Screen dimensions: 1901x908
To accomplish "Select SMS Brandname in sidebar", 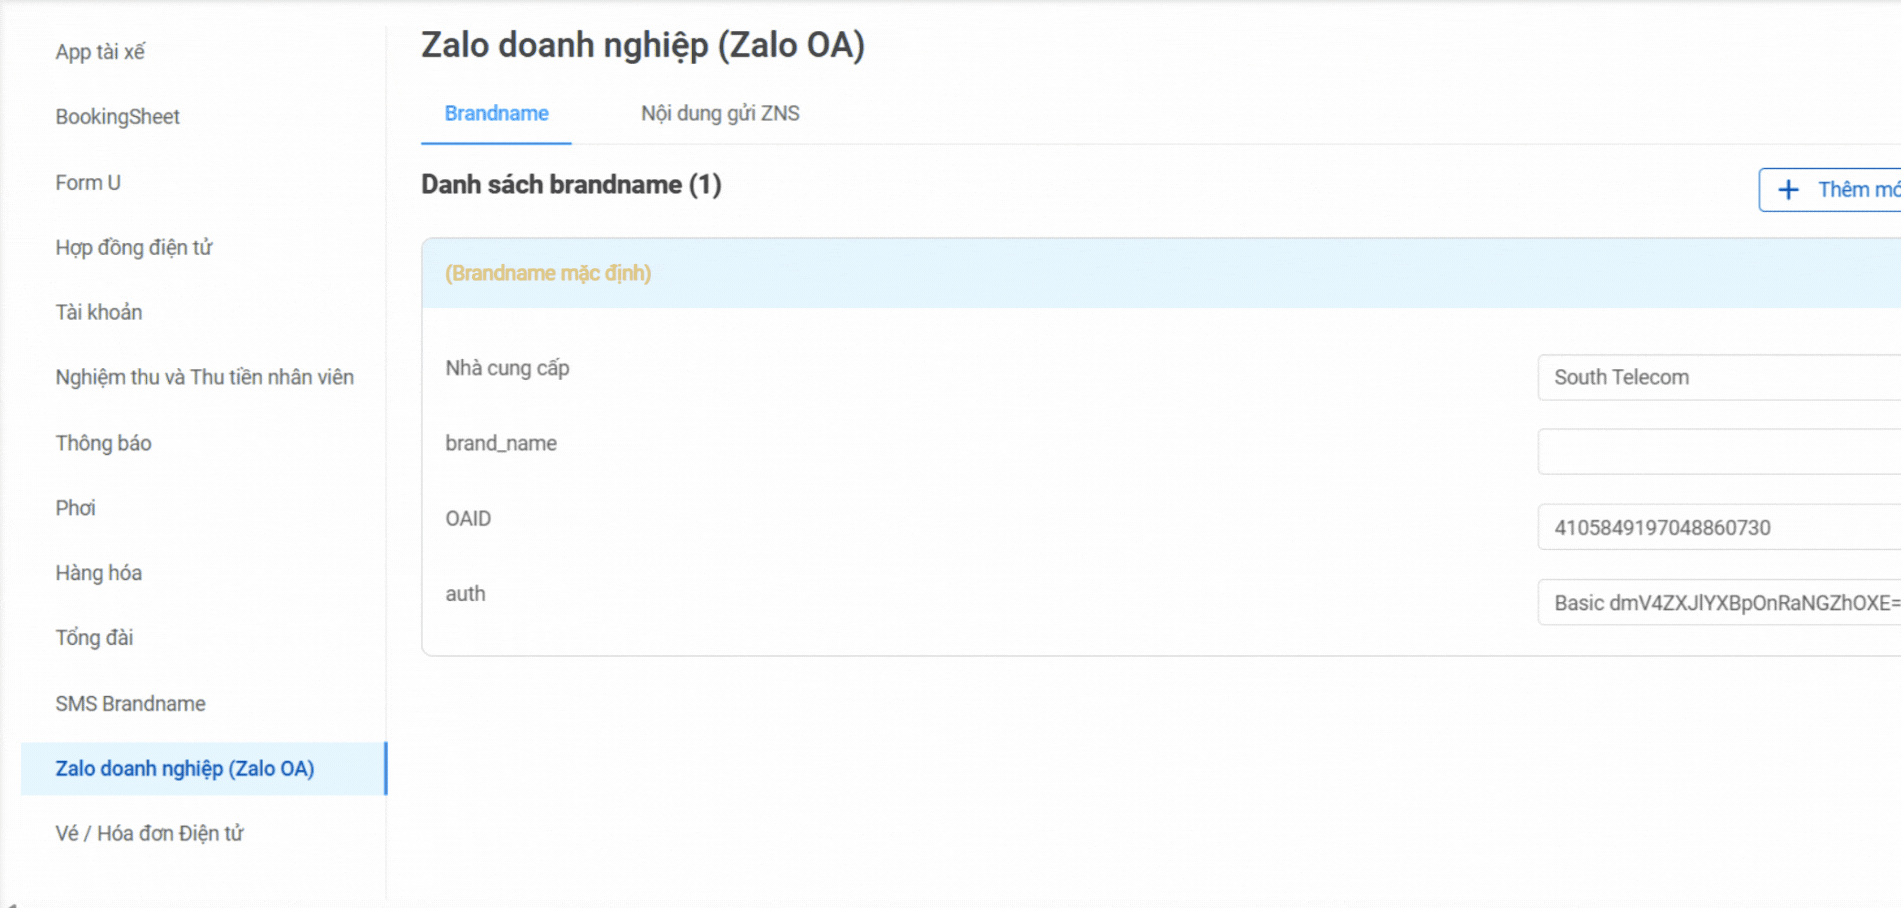I will click(x=131, y=704).
